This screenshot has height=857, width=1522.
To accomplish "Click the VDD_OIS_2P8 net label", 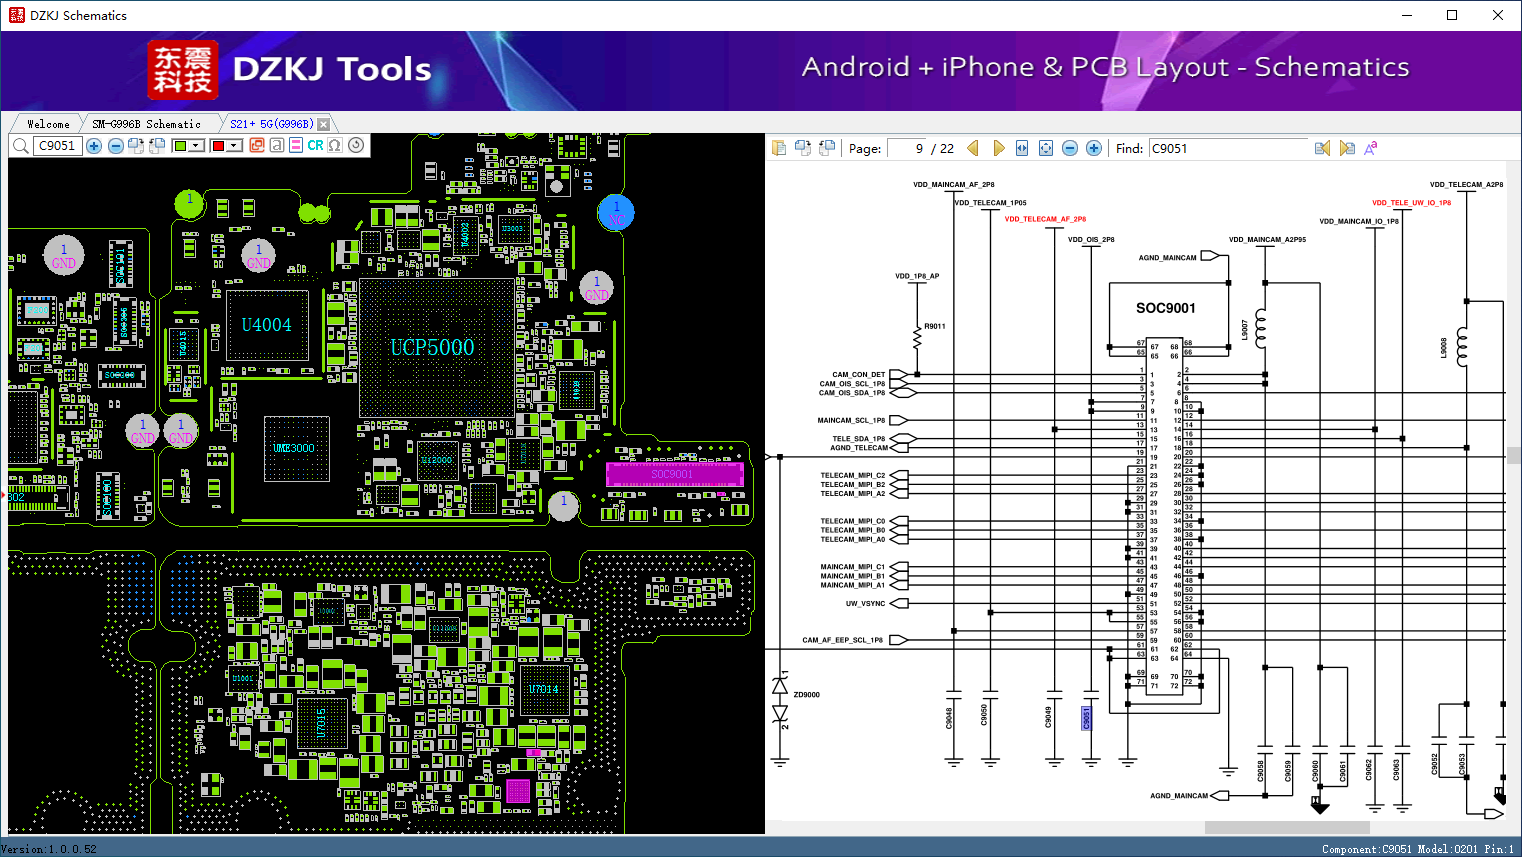I will [x=1091, y=240].
